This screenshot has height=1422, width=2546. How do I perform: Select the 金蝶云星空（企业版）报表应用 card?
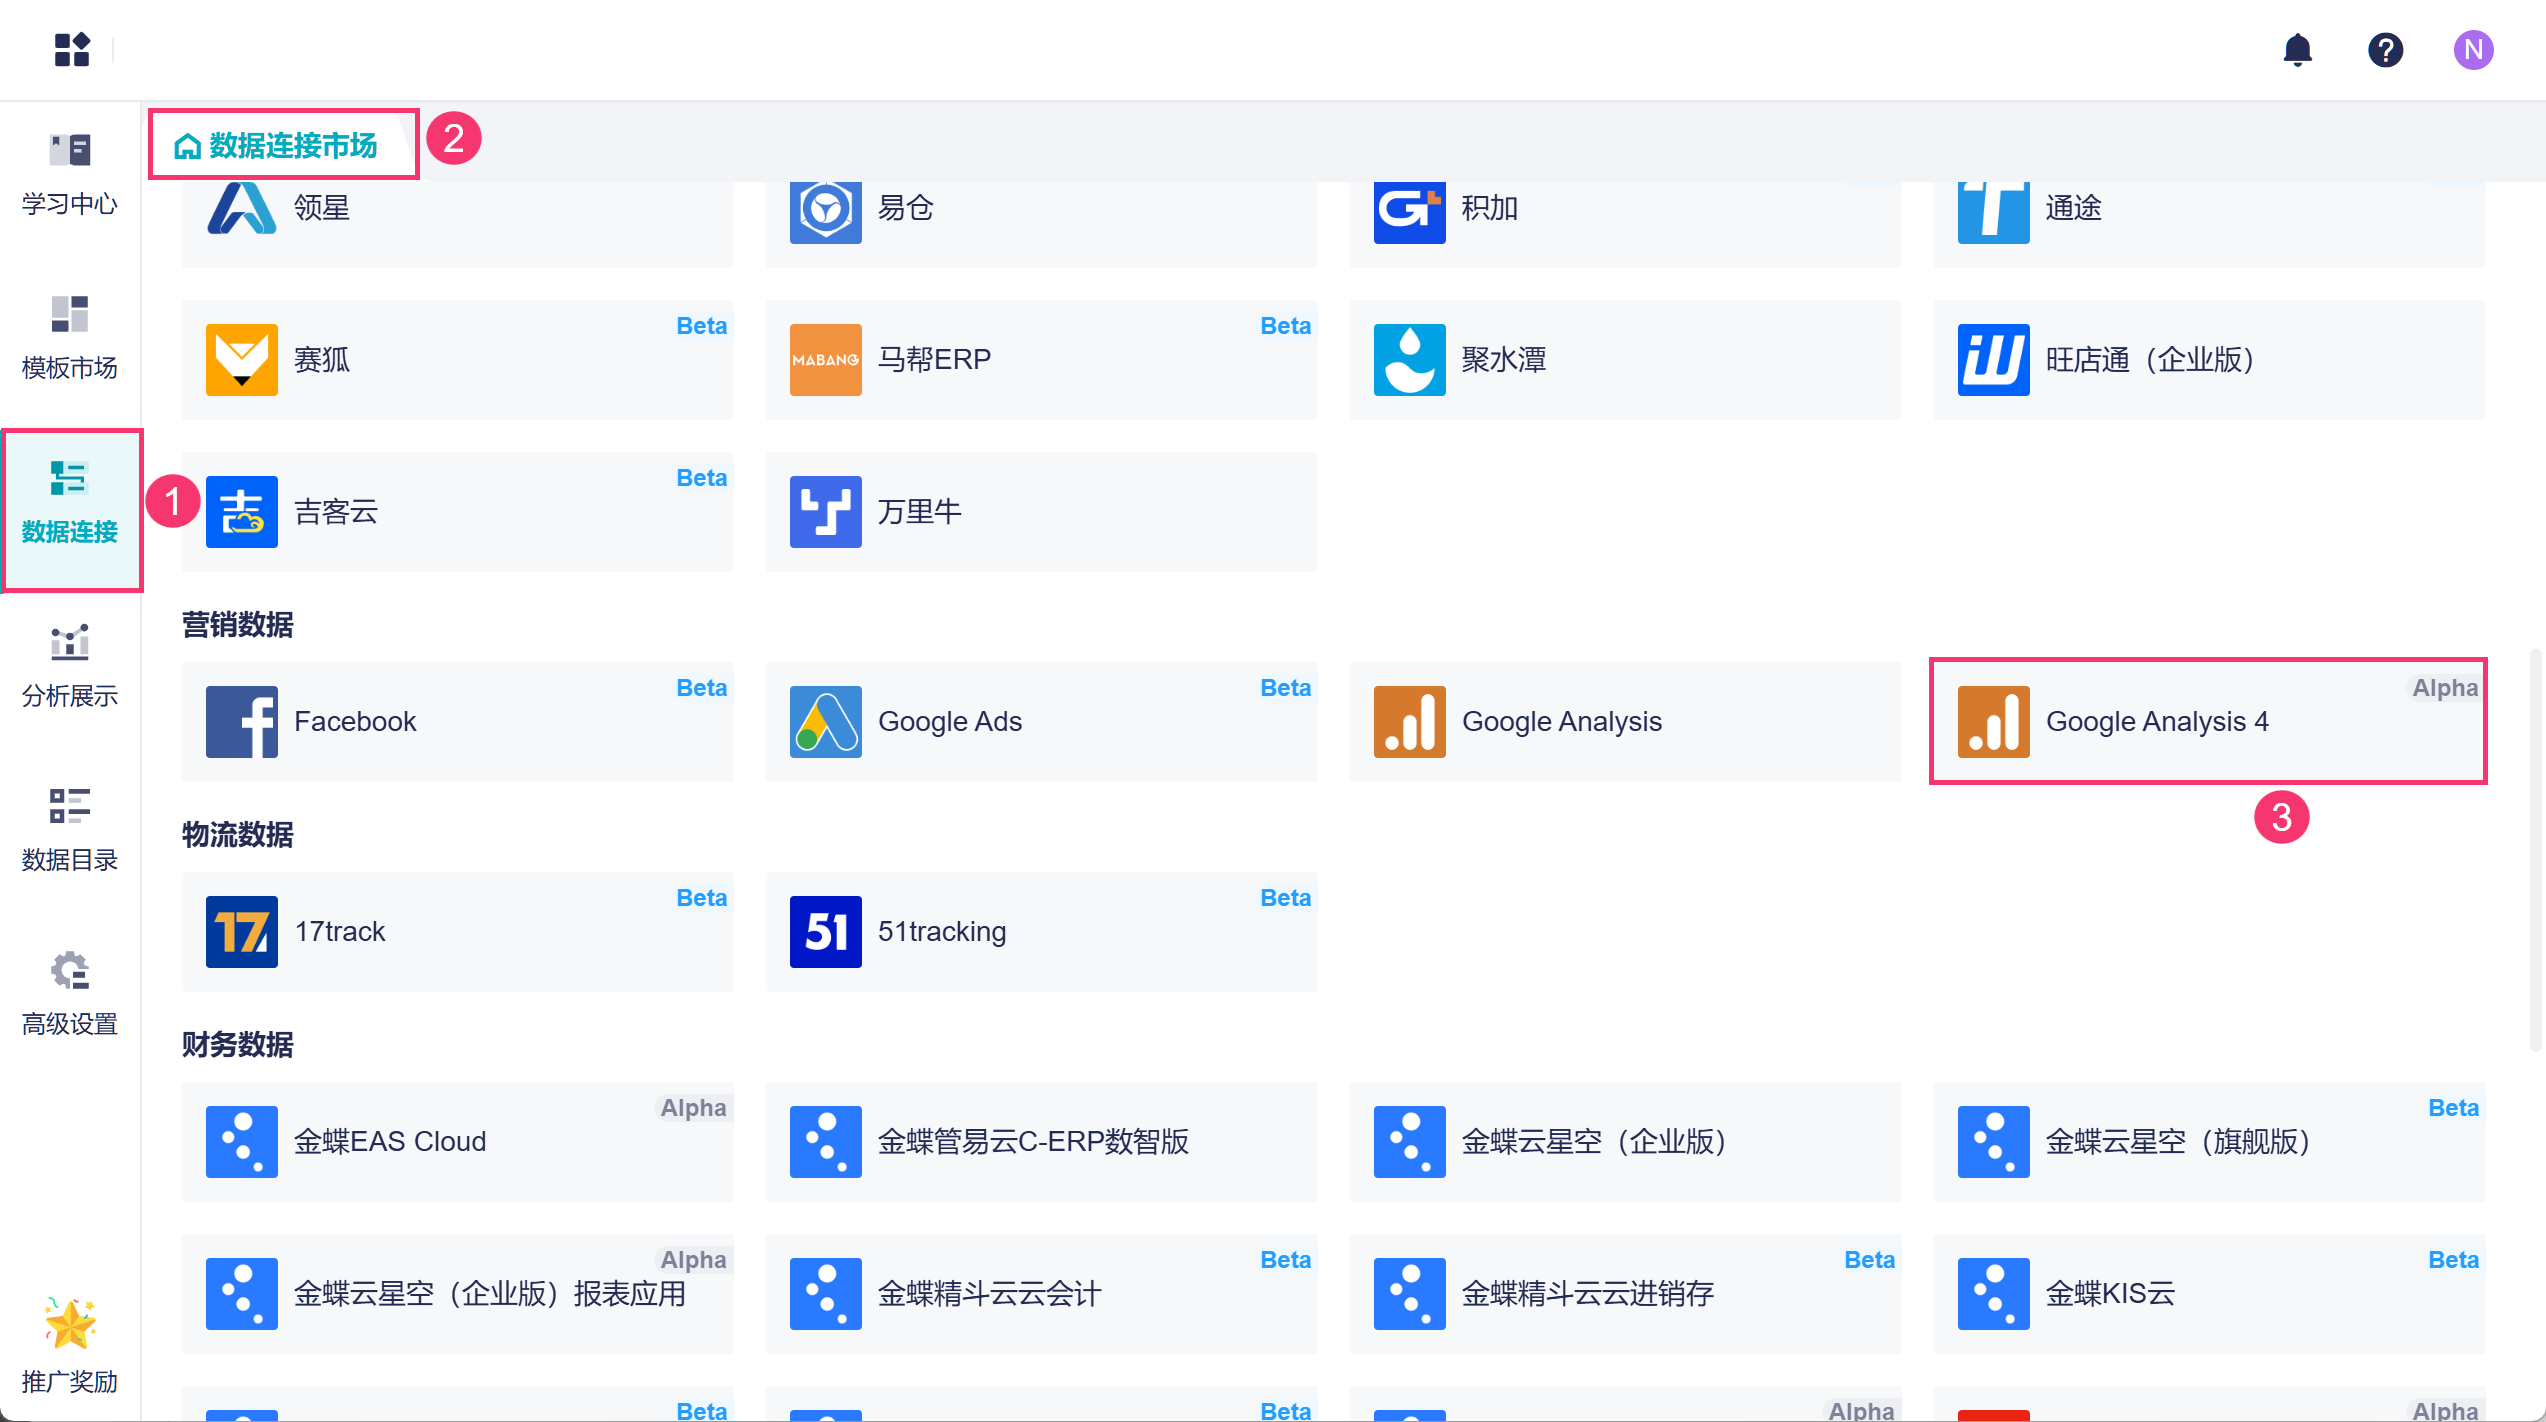(x=458, y=1294)
